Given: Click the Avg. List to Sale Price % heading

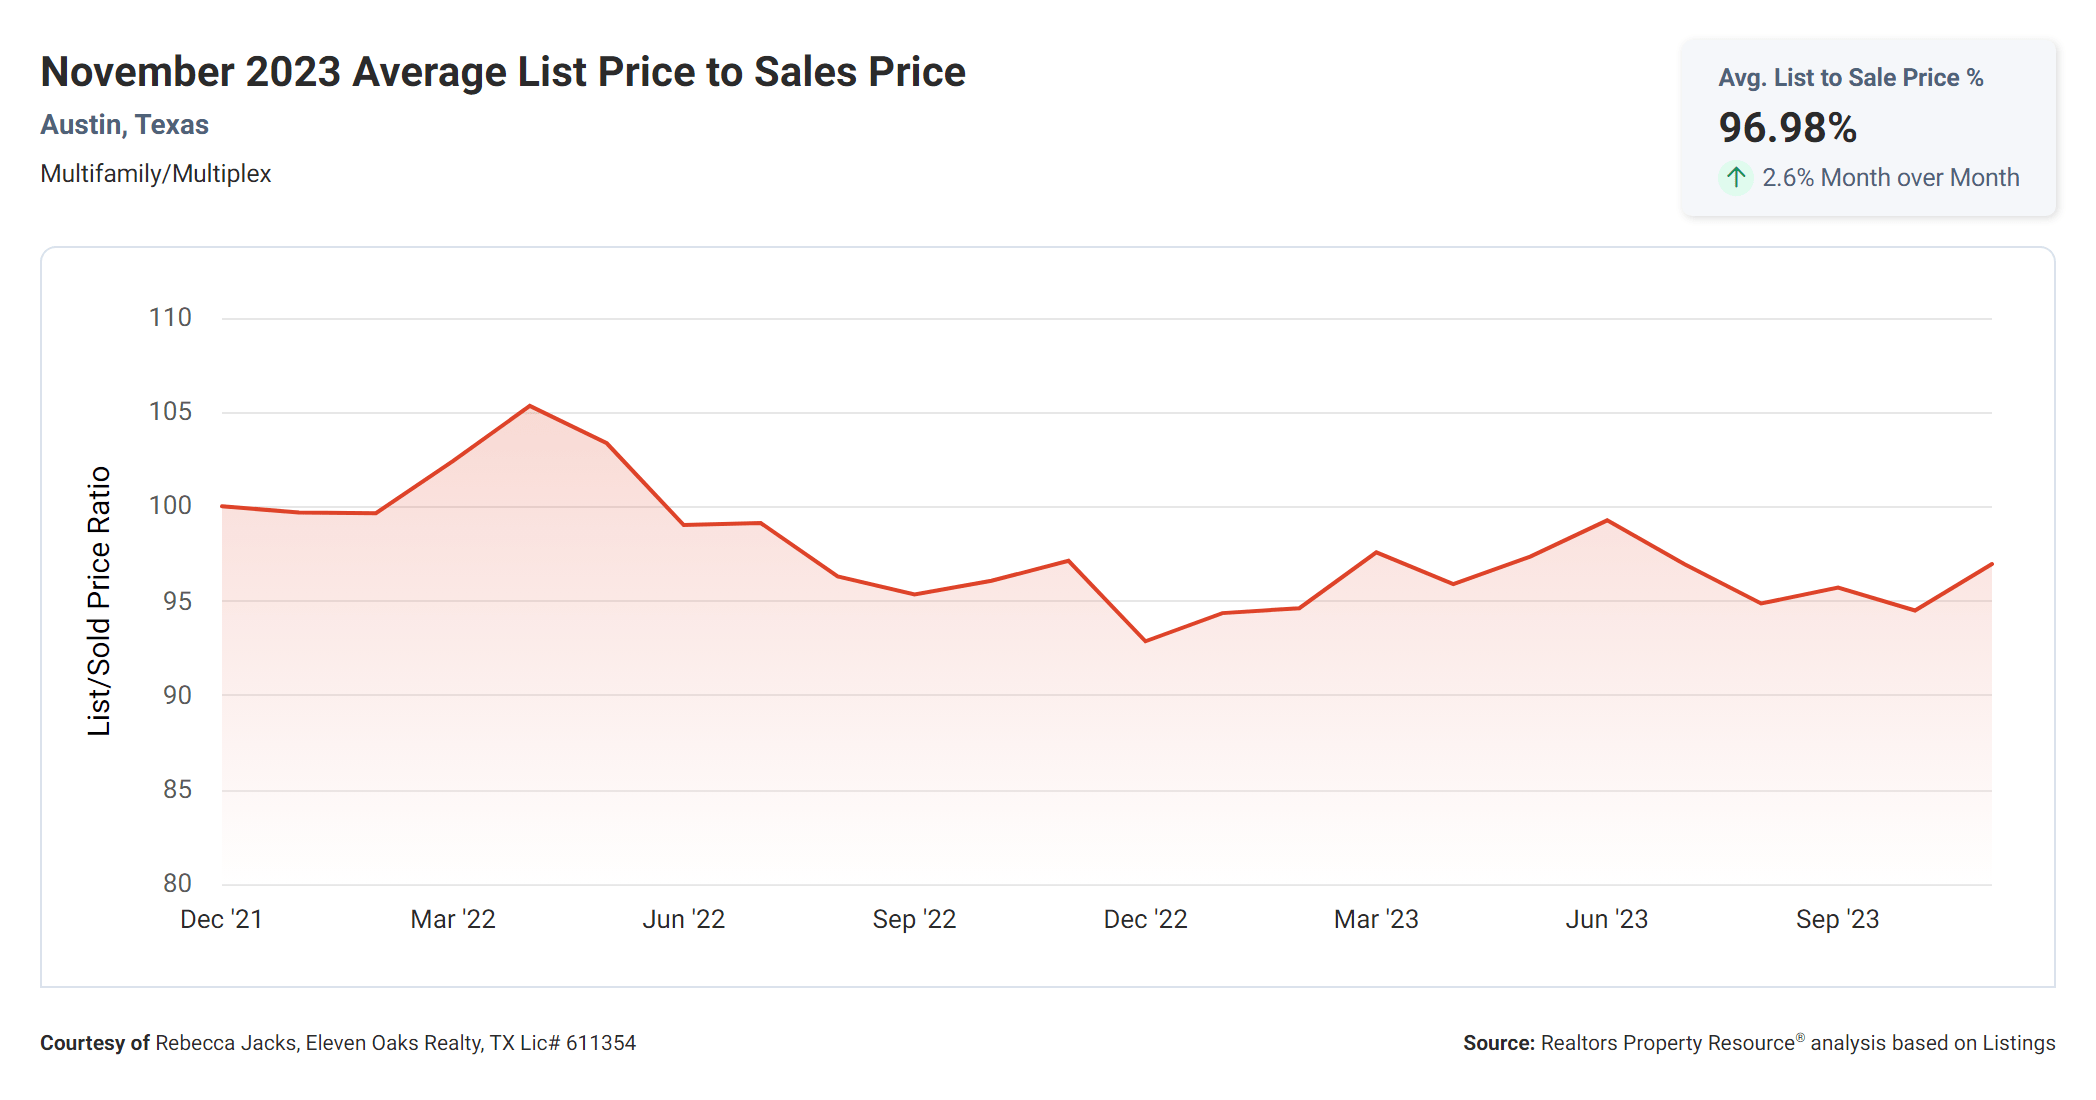Looking at the screenshot, I should pyautogui.click(x=1850, y=78).
